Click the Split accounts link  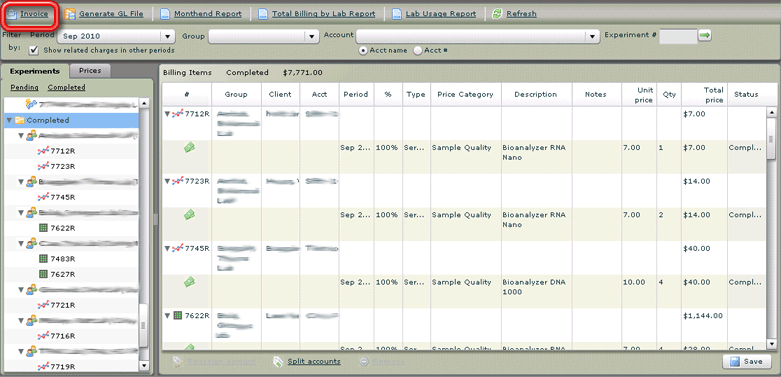pos(314,362)
